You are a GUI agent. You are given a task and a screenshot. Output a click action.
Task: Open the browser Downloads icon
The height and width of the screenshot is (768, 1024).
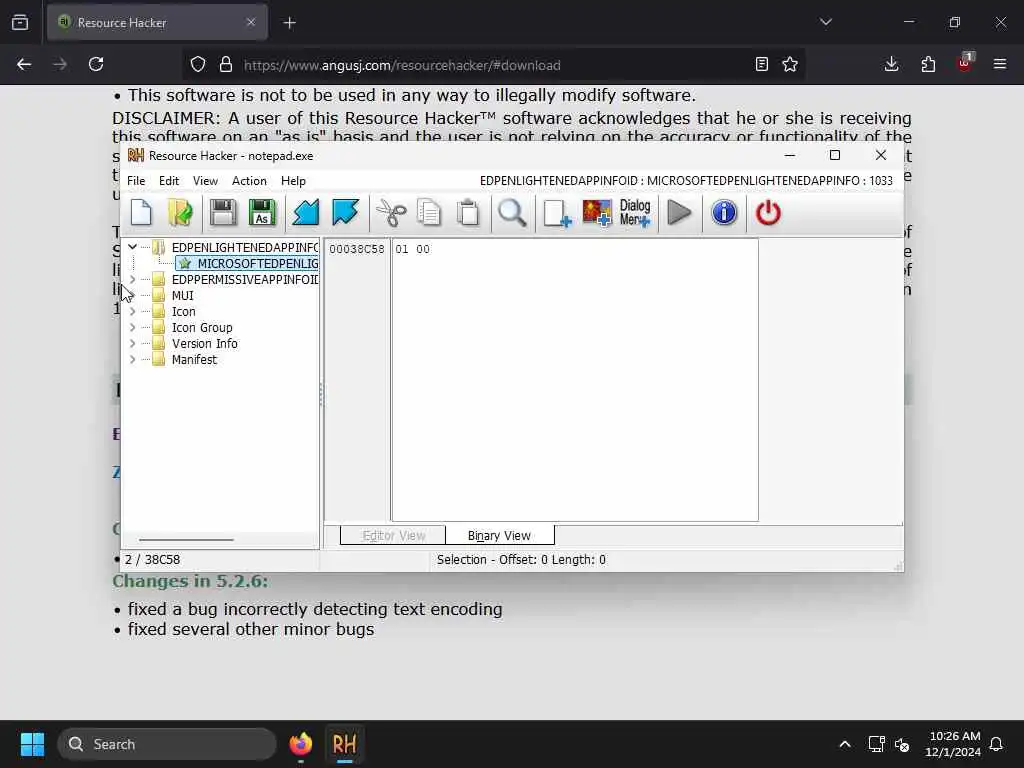point(891,64)
